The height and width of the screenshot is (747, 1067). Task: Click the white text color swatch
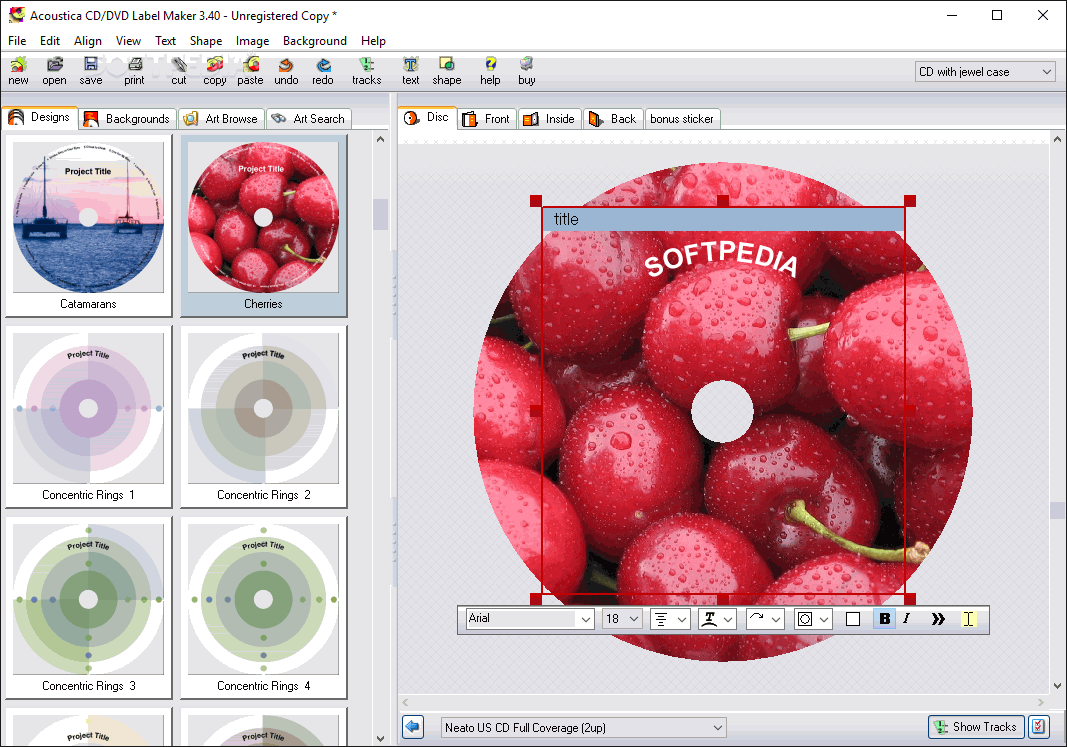point(853,619)
